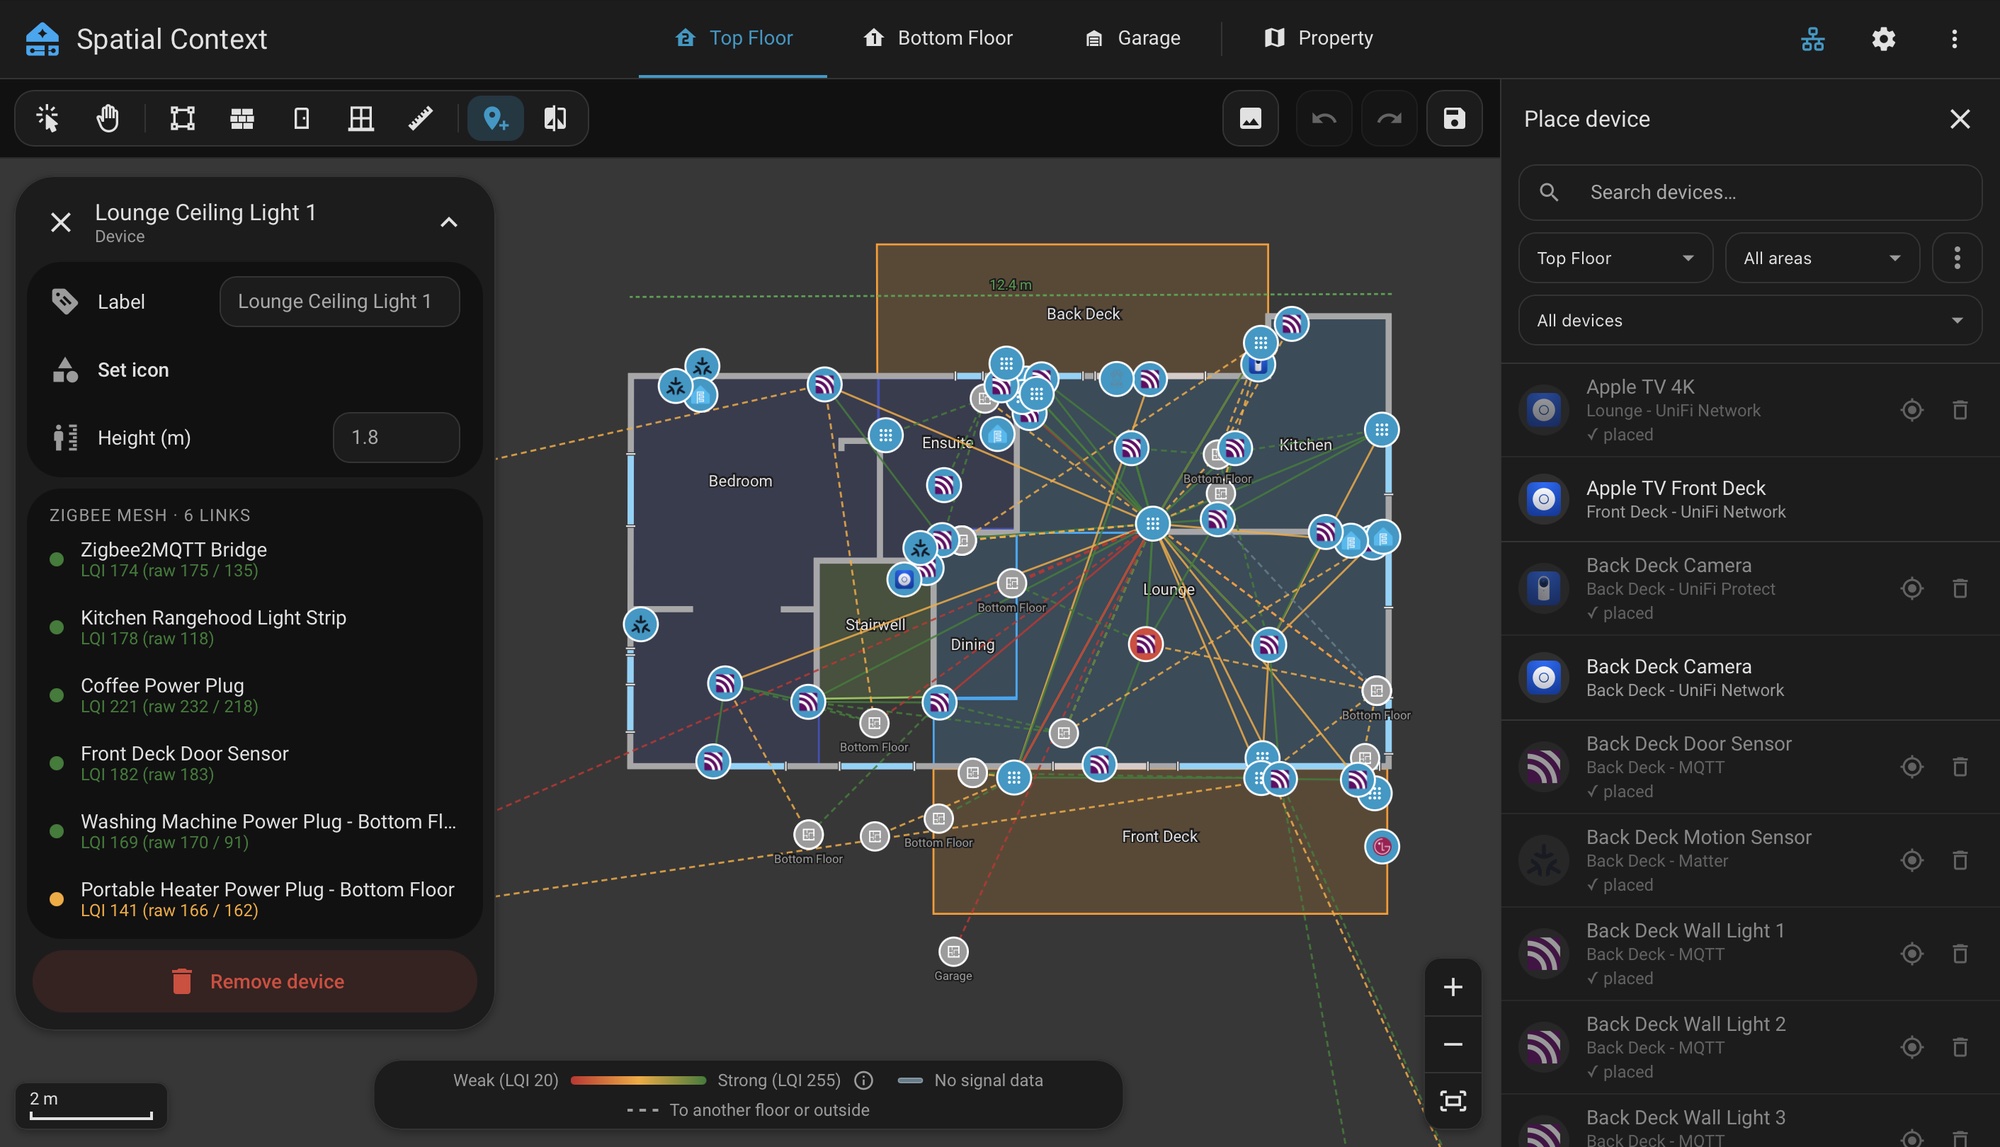Viewport: 2000px width, 1147px height.
Task: Open settings gear in header
Action: click(1884, 39)
